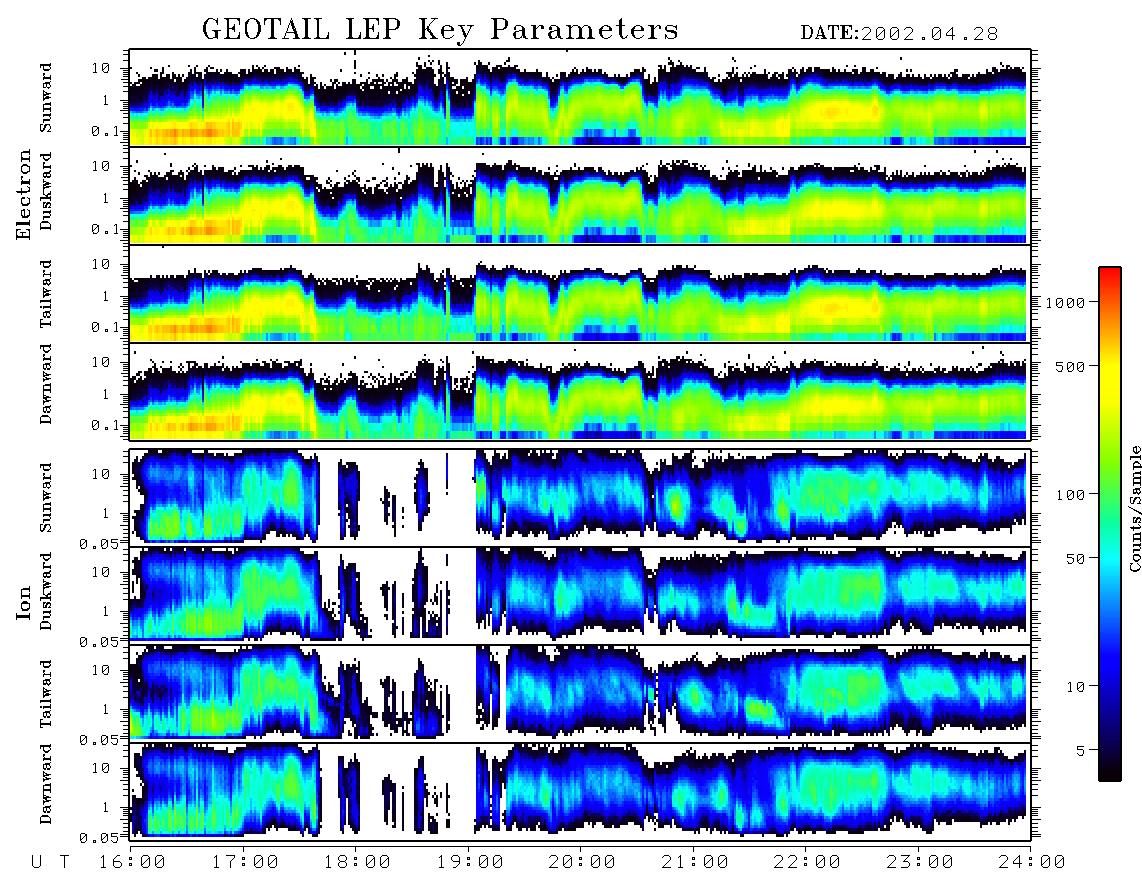The height and width of the screenshot is (880, 1142).
Task: Select the "DATE:2002.04.28" date text
Action: coord(899,34)
